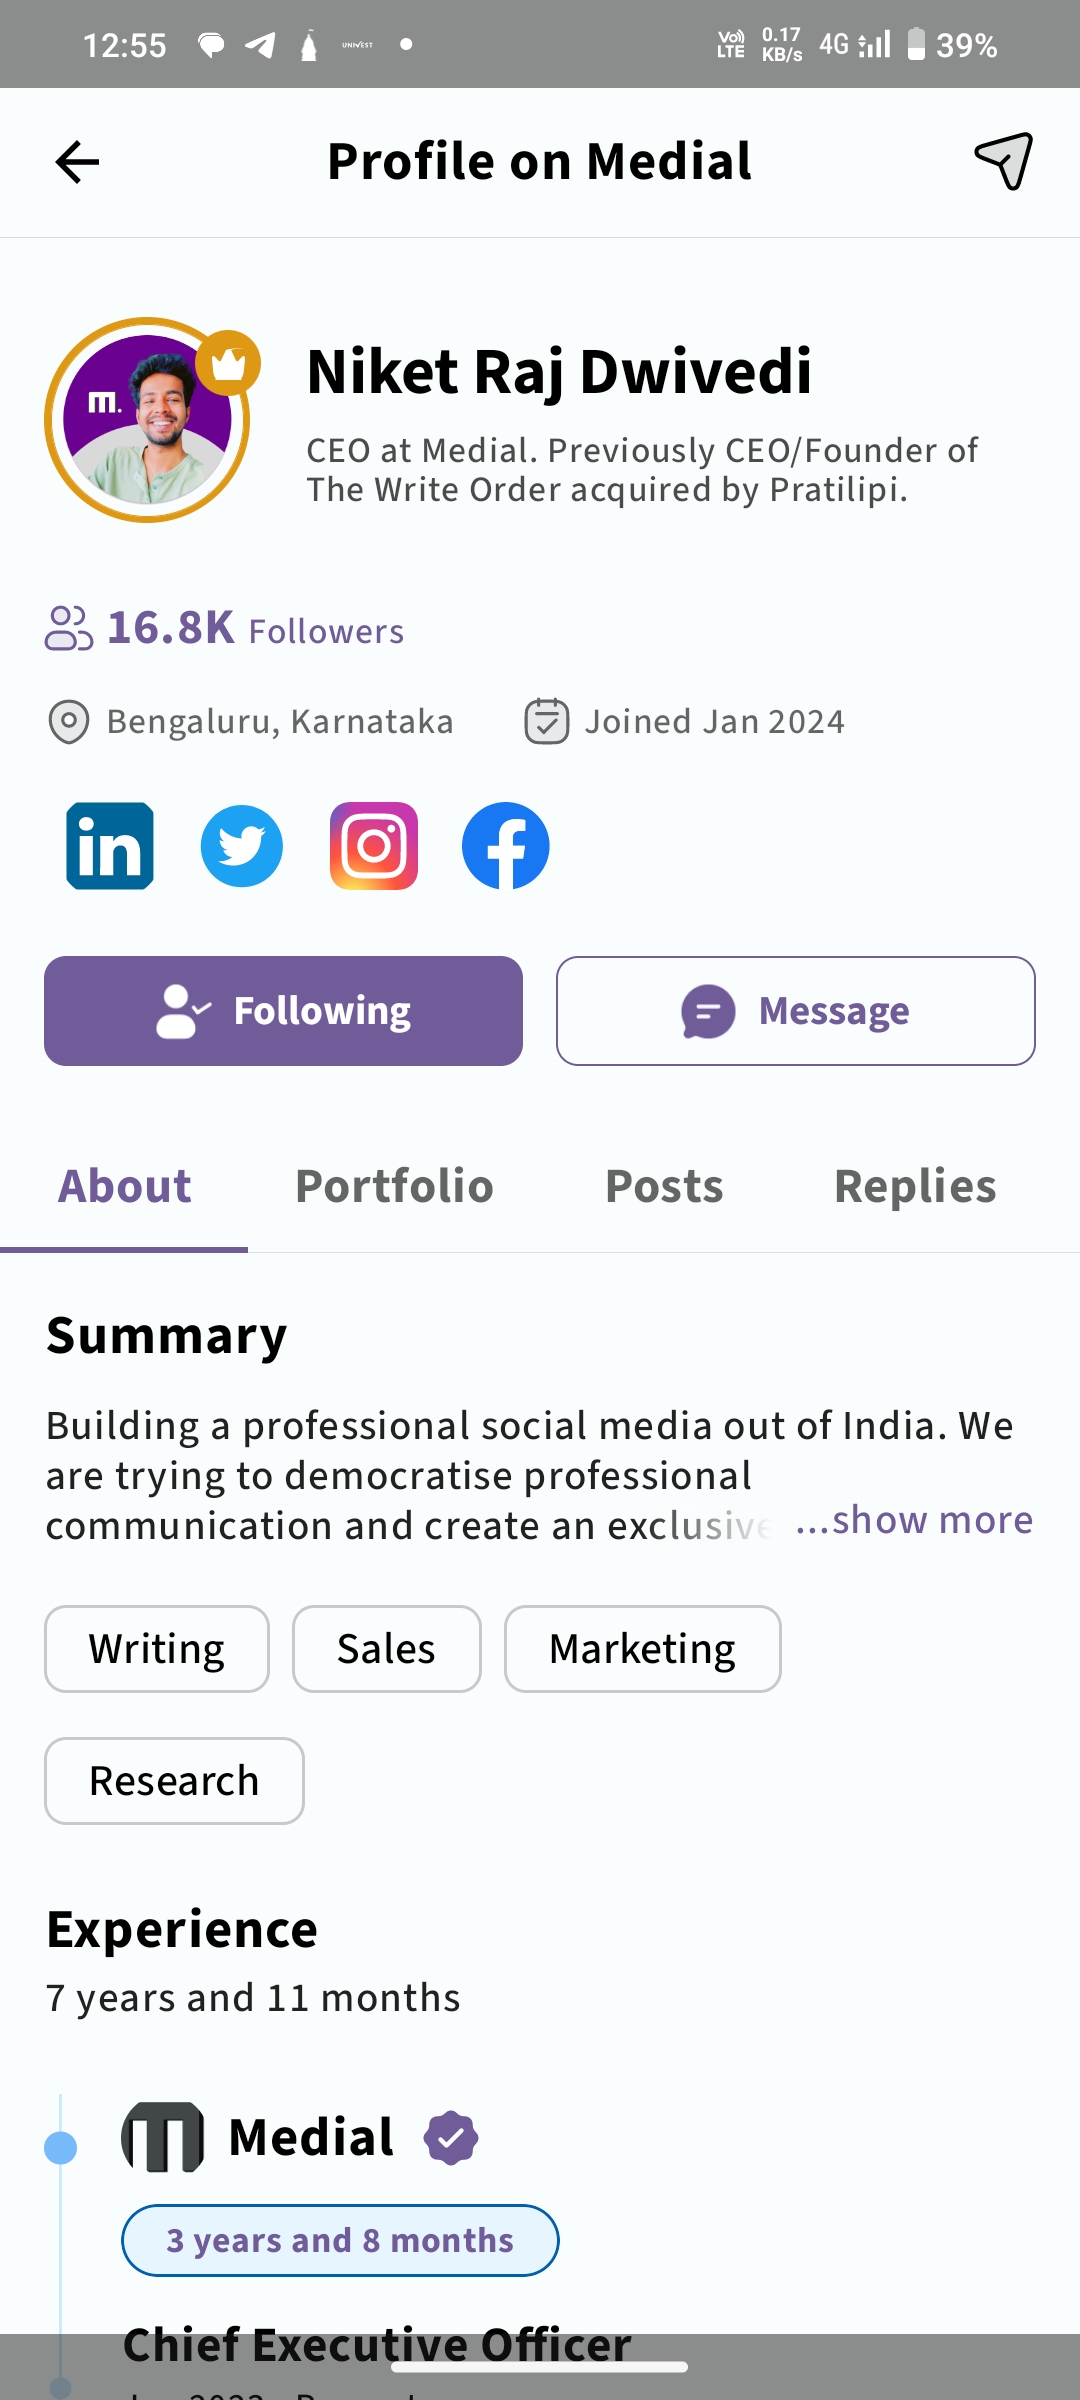Tap the share profile paper-plane icon

point(1003,161)
